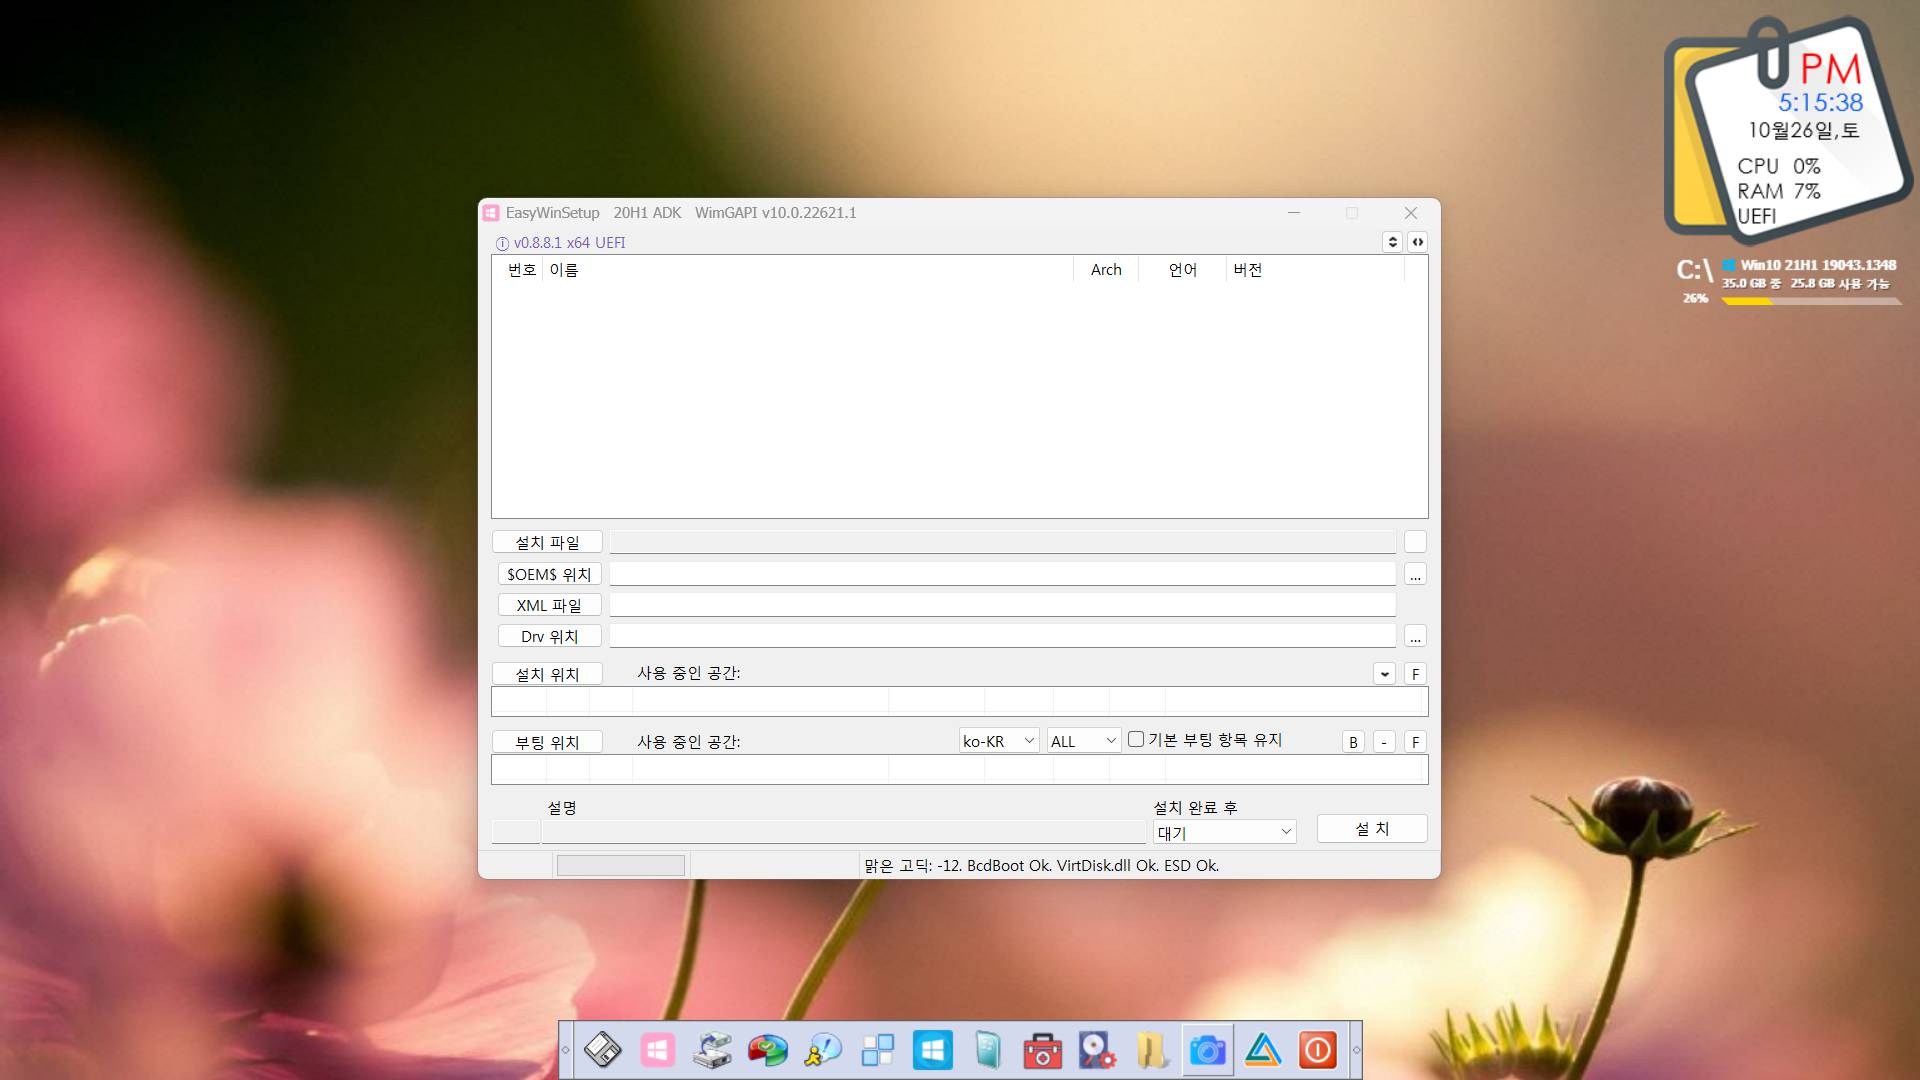
Task: Open the floppy disk icon in the dock
Action: [x=603, y=1050]
